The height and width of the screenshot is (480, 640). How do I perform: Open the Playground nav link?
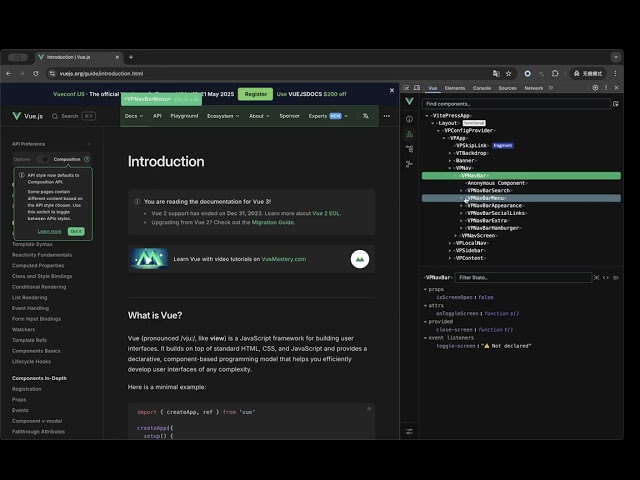coord(184,116)
